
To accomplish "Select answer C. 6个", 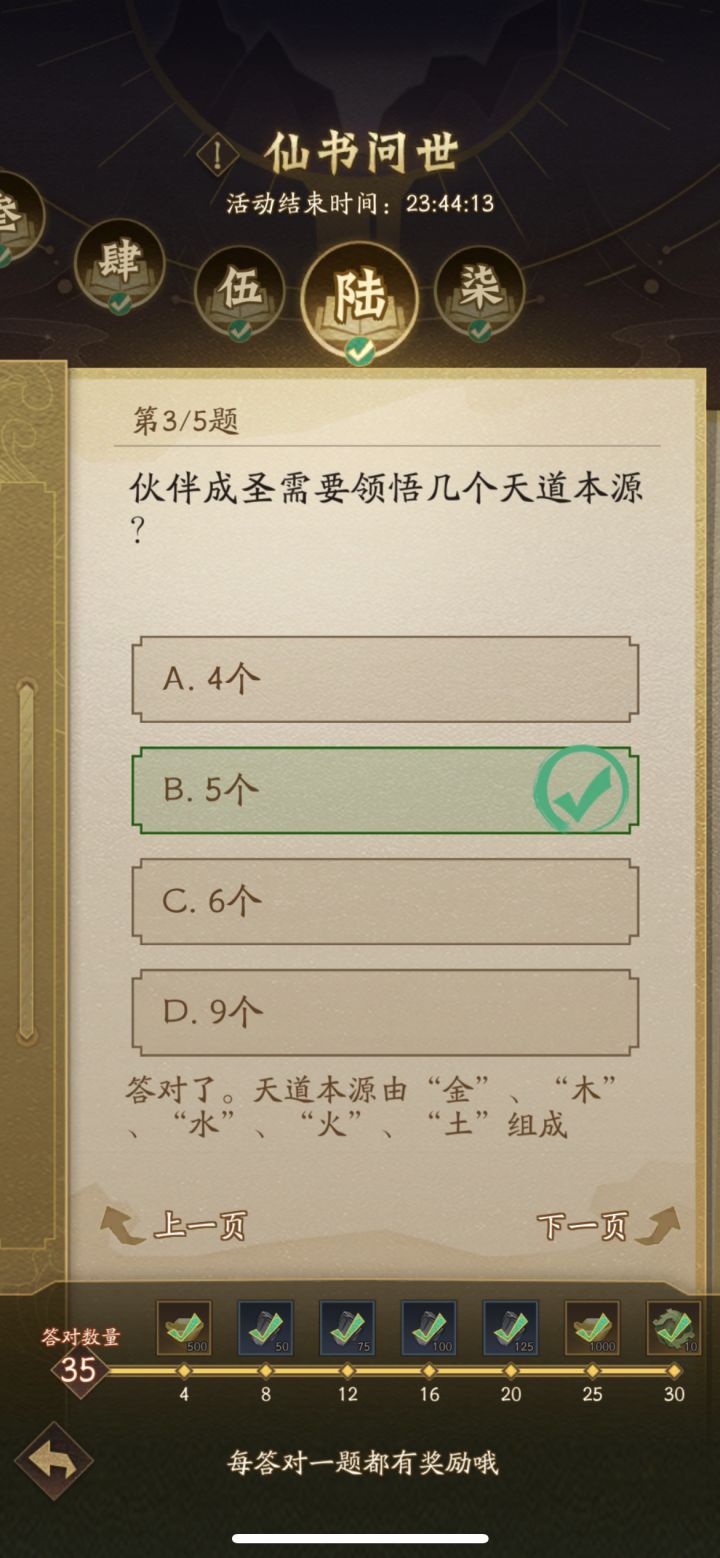I will (x=385, y=900).
